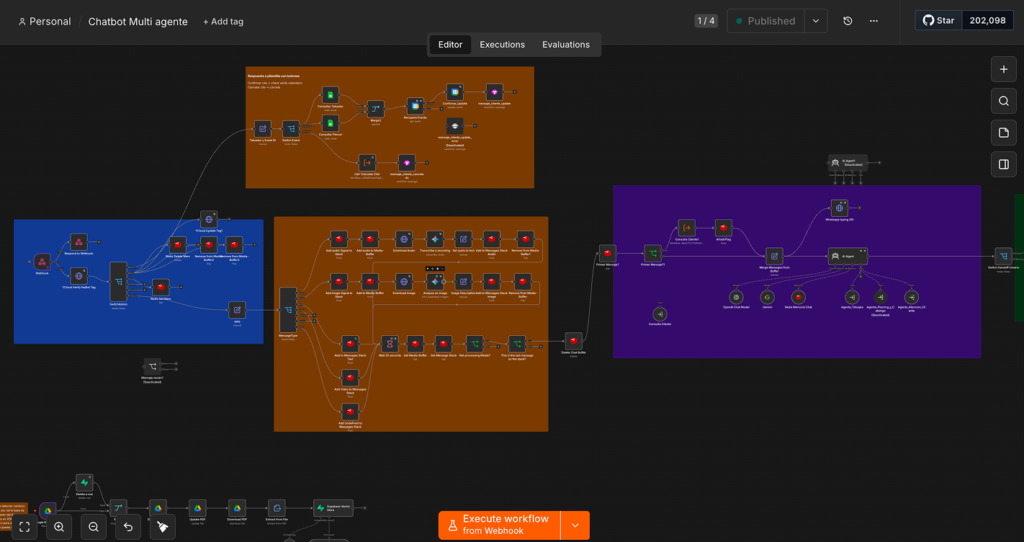The width and height of the screenshot is (1024, 542).
Task: Select the Respond to Webhook node
Action: point(79,242)
